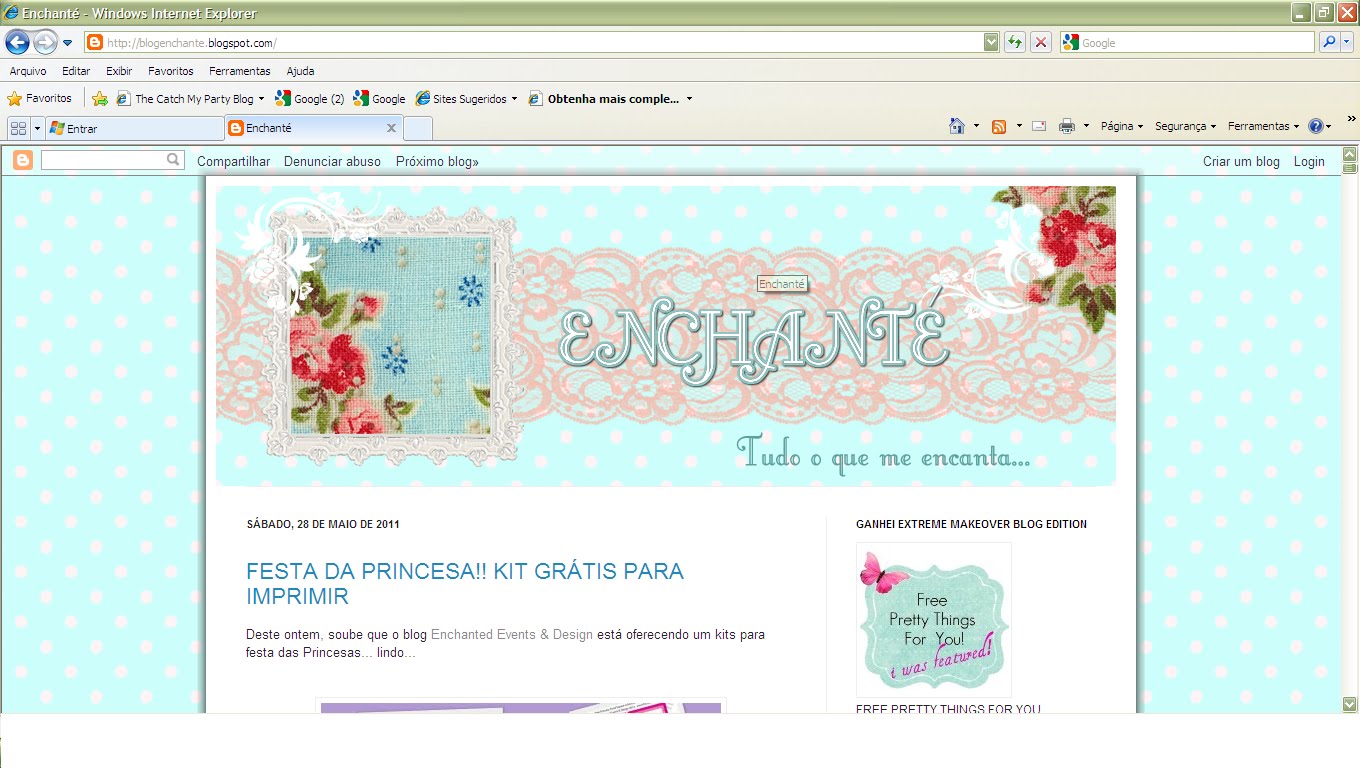Open the Print options dropdown arrow
This screenshot has height=768, width=1360.
(x=1085, y=126)
